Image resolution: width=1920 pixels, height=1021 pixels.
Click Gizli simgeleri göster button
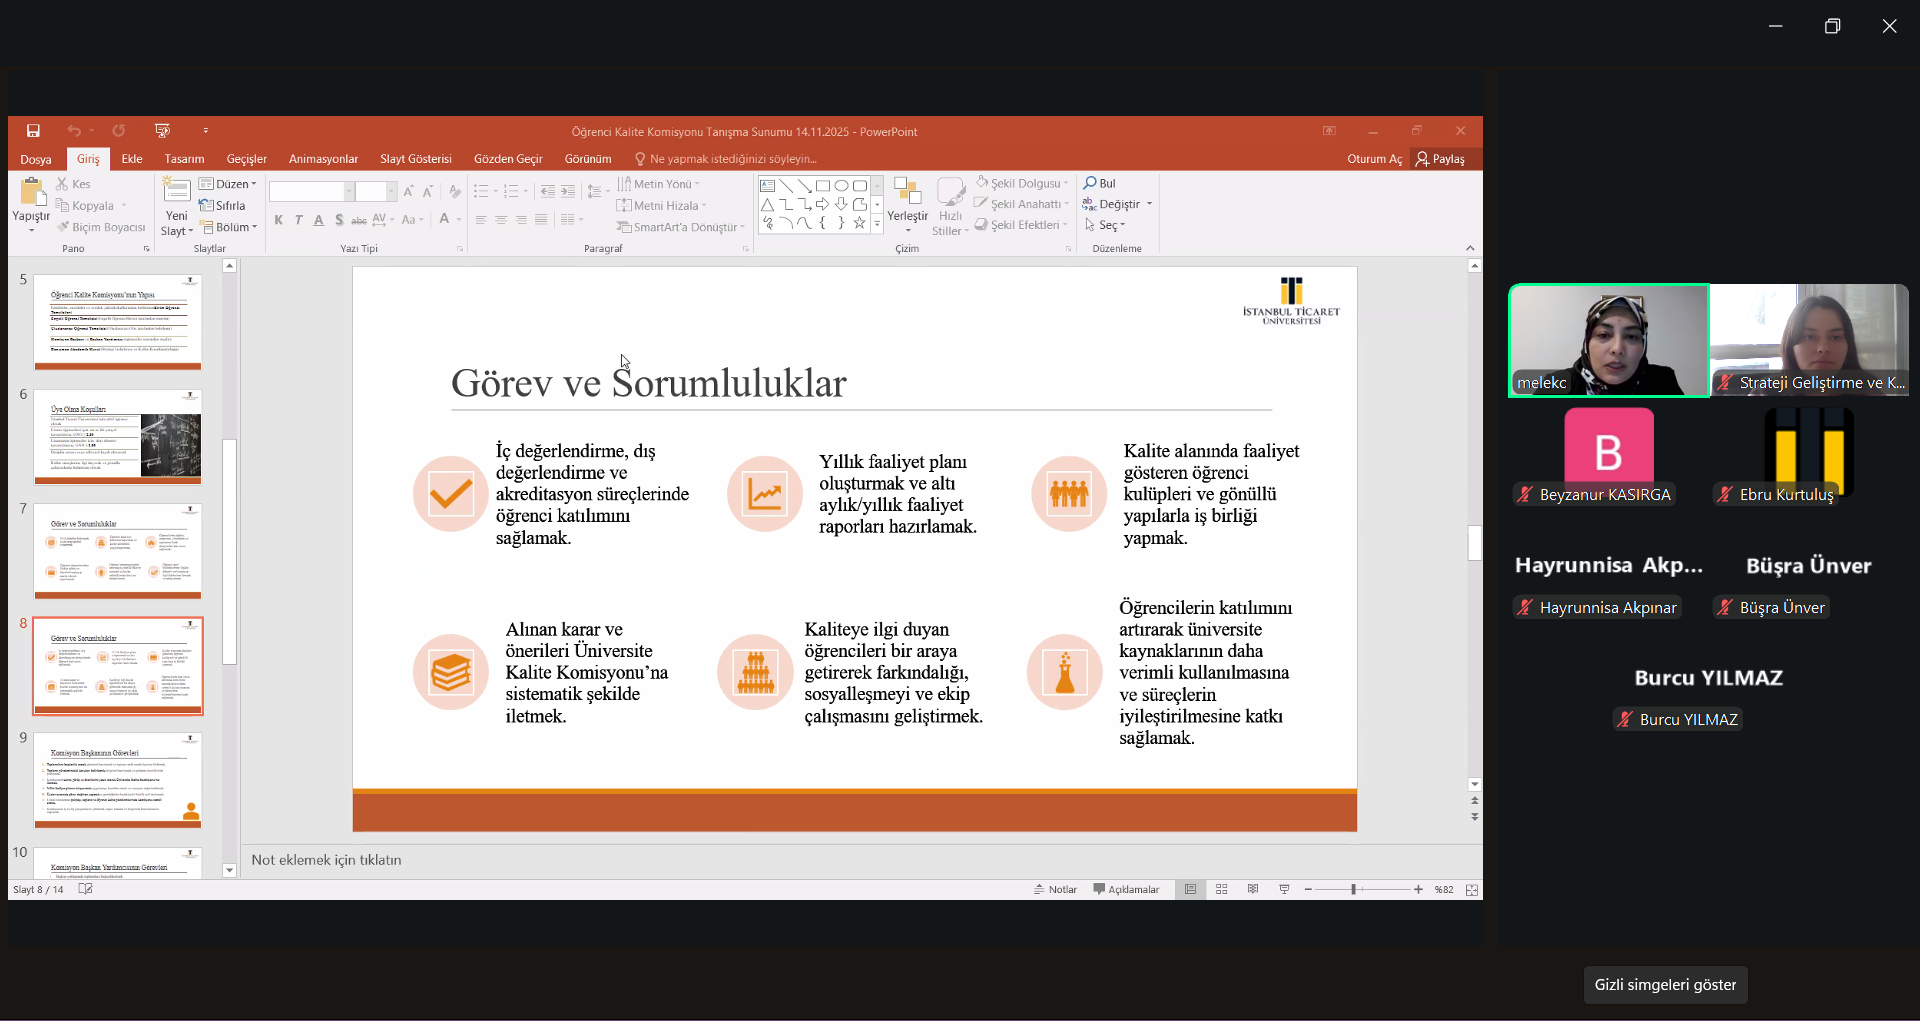[1665, 985]
